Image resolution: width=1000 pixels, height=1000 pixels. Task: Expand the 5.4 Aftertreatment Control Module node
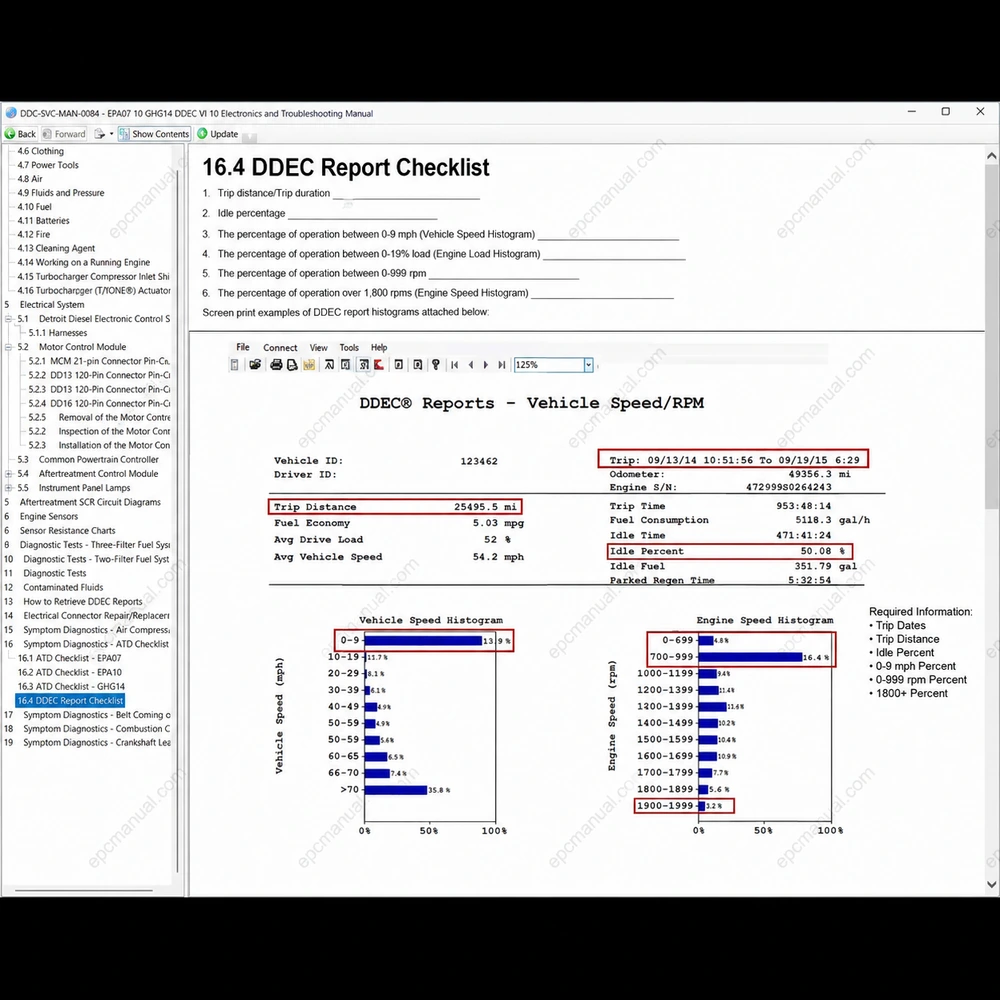point(8,474)
